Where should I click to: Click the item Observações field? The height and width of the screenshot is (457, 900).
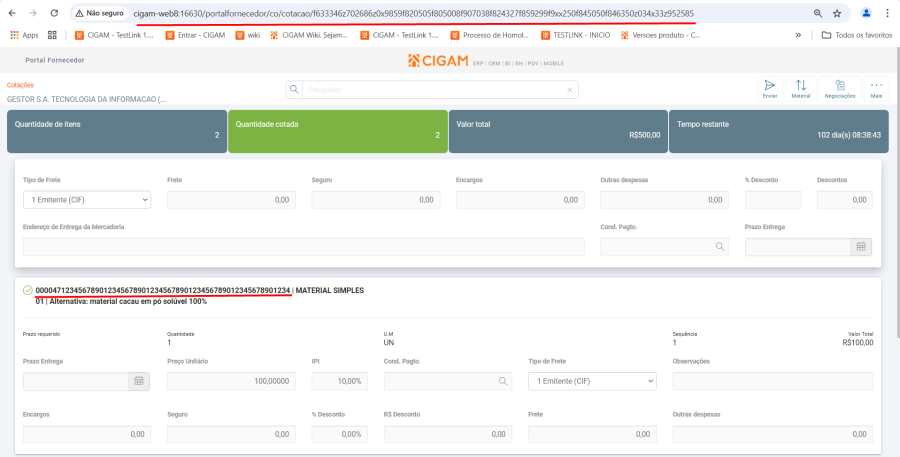click(773, 381)
